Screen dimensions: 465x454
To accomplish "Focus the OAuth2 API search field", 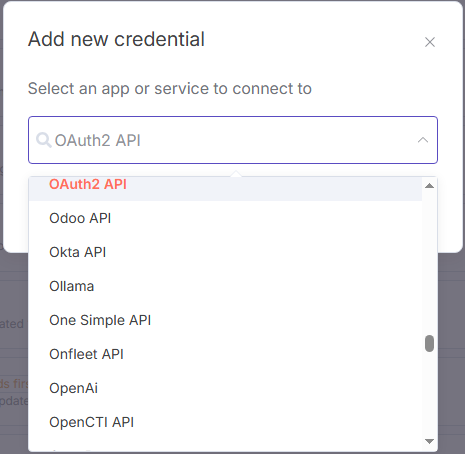I will [233, 140].
